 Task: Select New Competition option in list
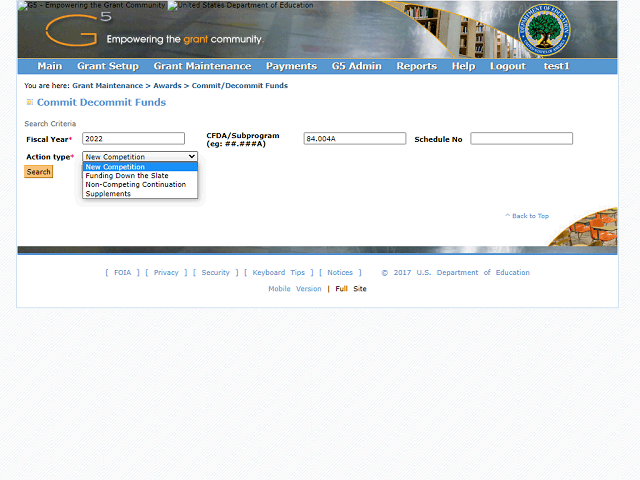pyautogui.click(x=140, y=167)
